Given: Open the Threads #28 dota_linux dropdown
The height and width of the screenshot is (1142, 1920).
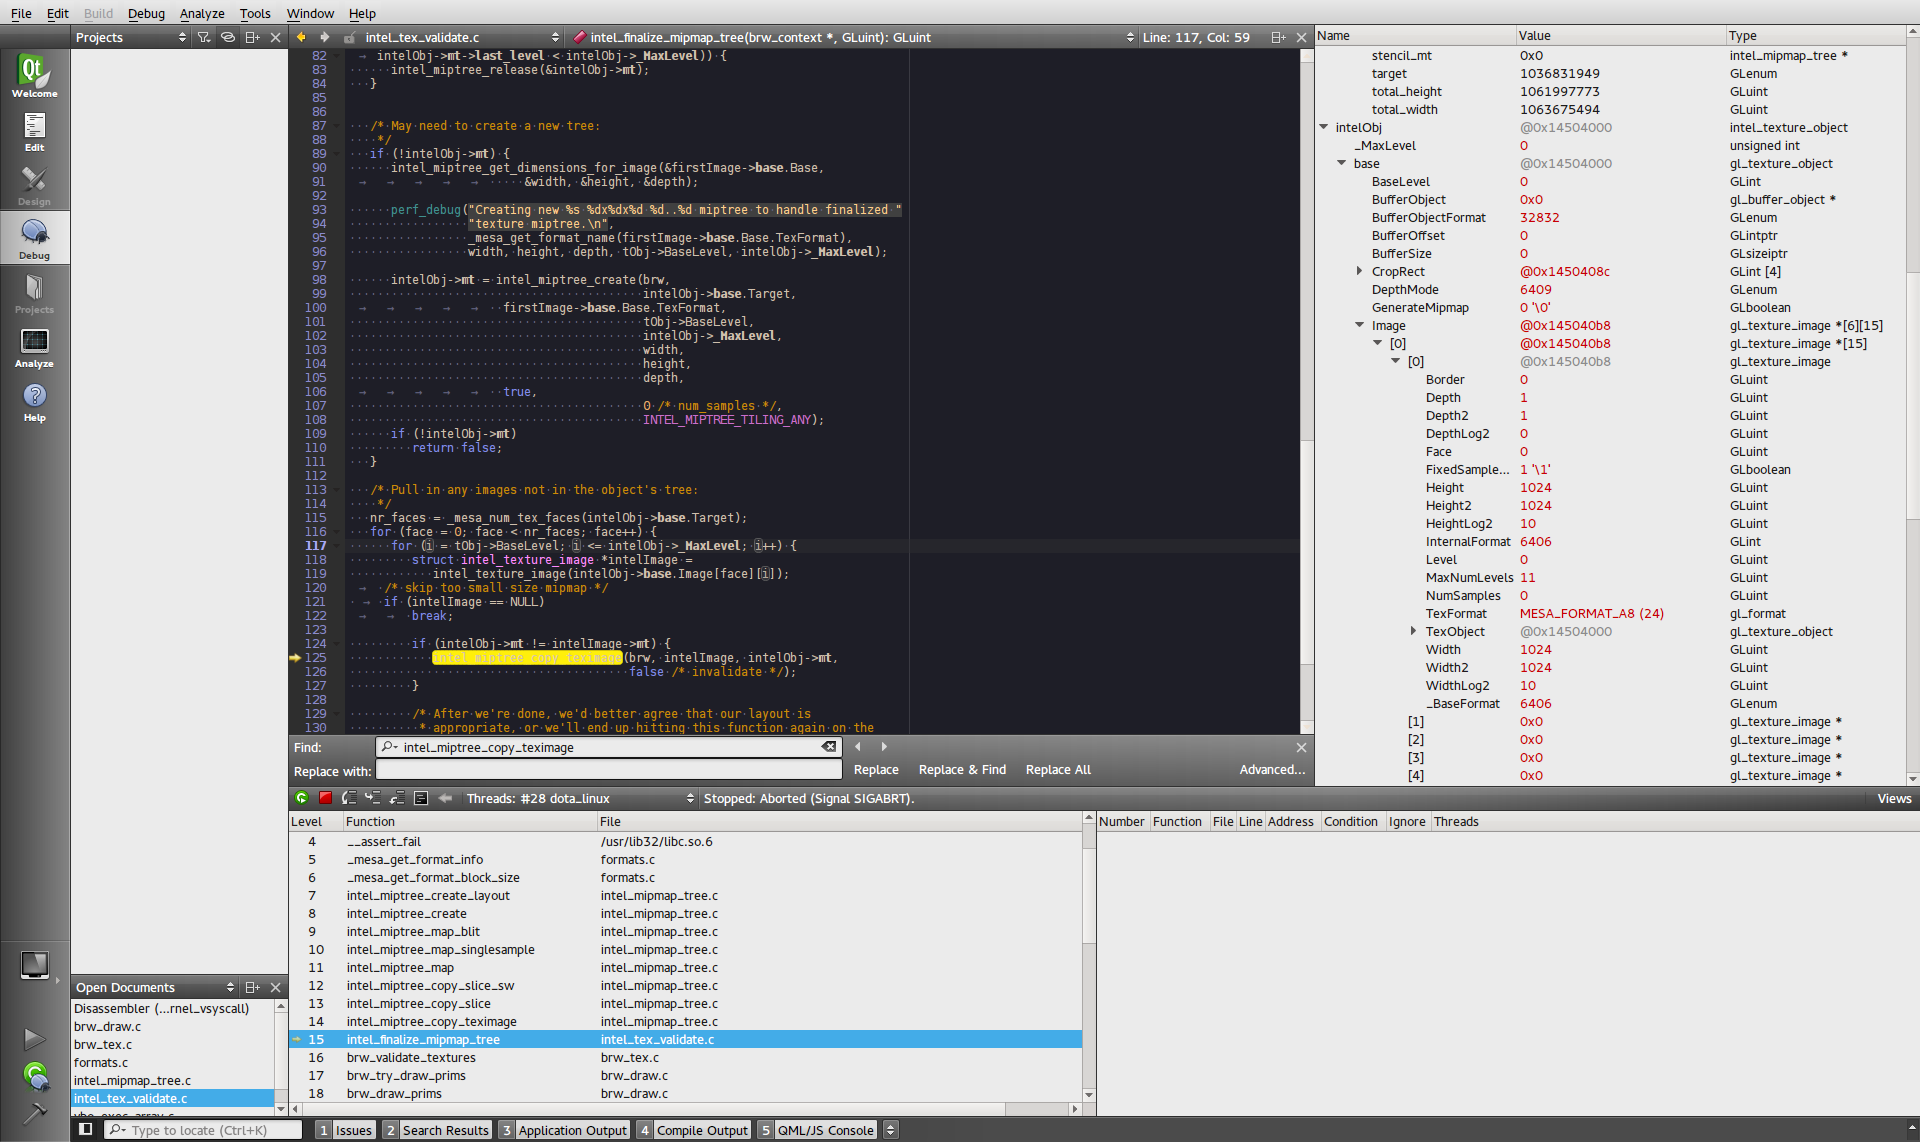Looking at the screenshot, I should point(580,798).
